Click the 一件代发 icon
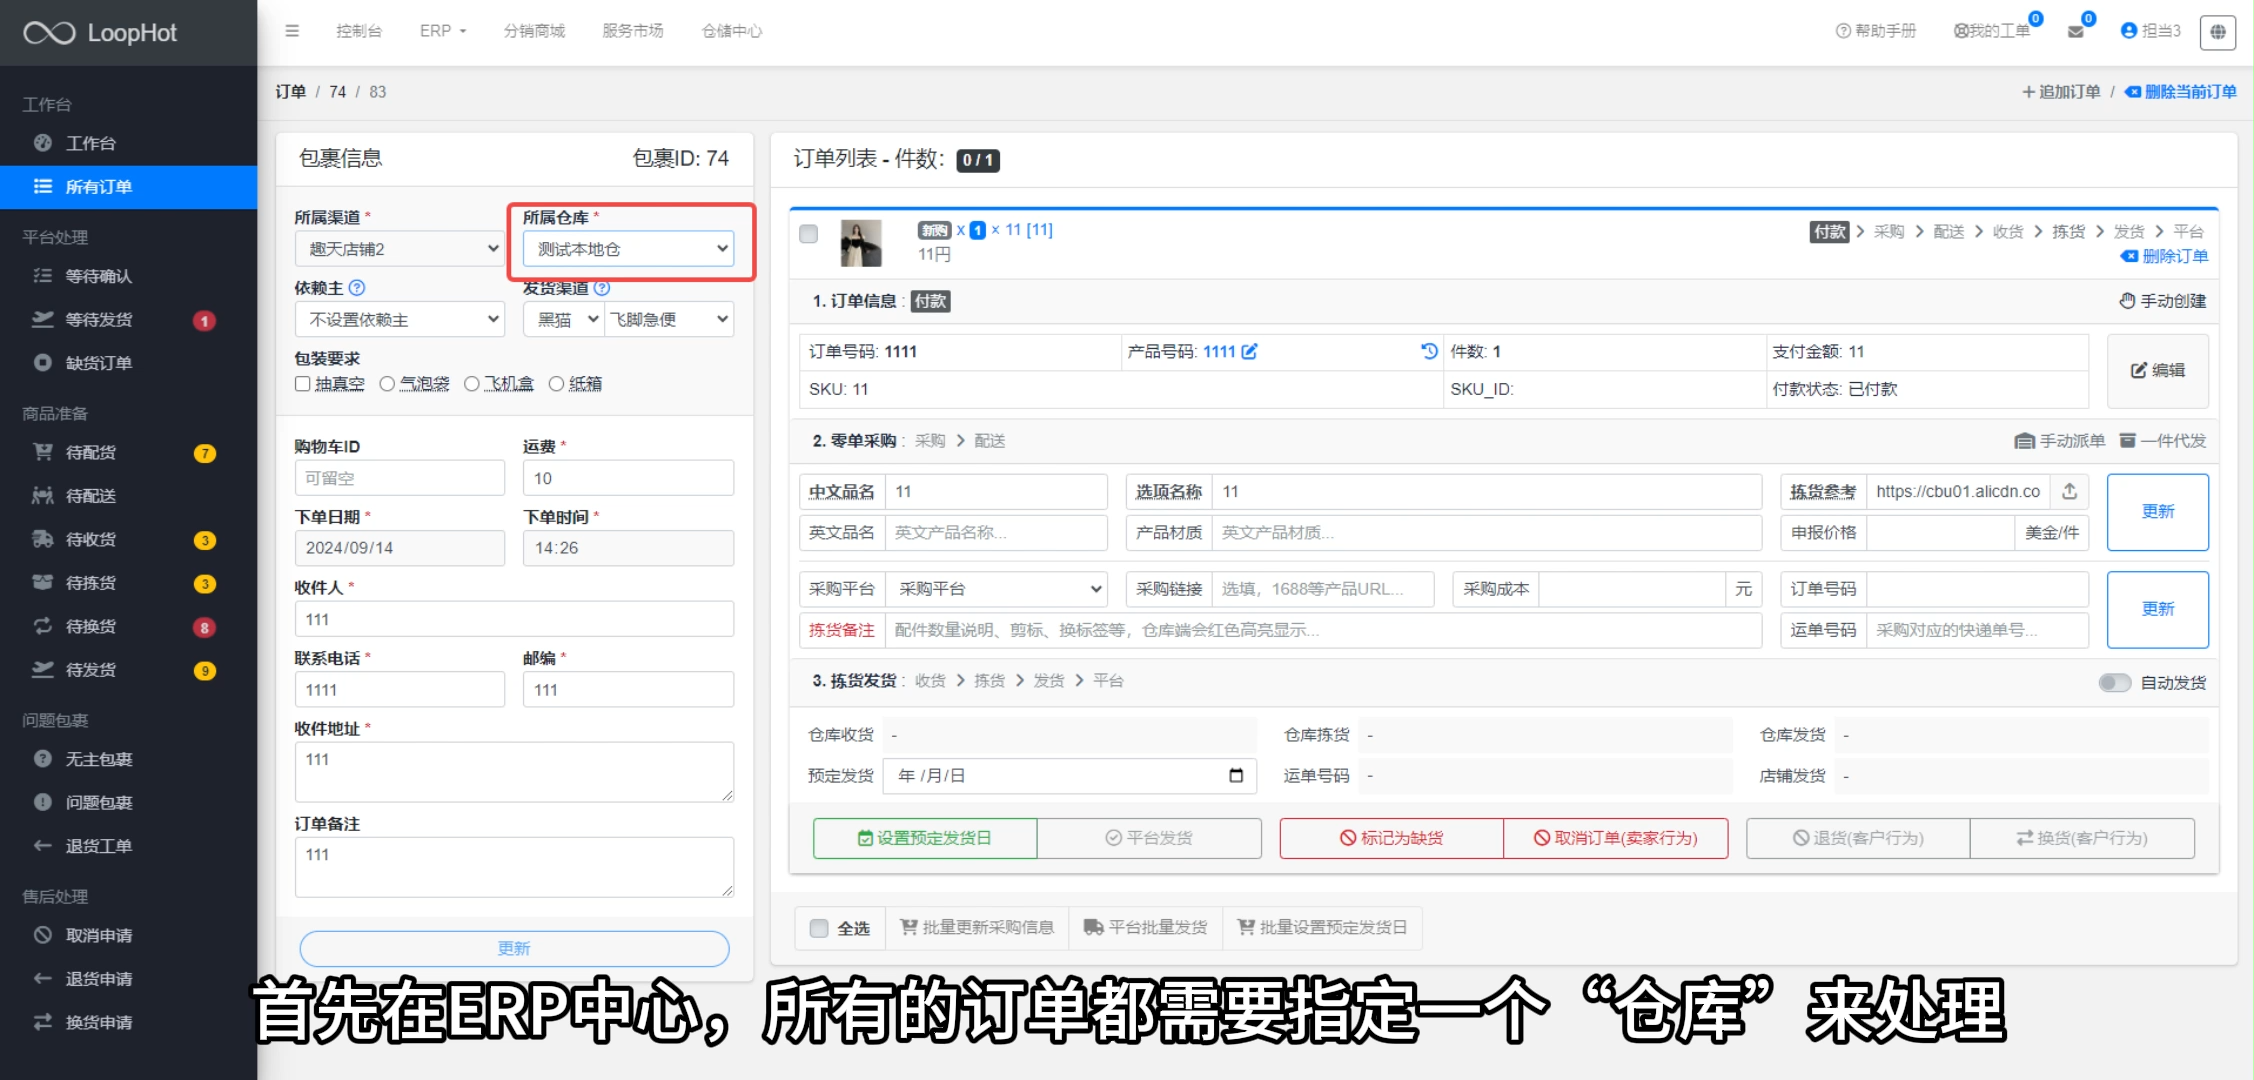2254x1080 pixels. point(2129,440)
